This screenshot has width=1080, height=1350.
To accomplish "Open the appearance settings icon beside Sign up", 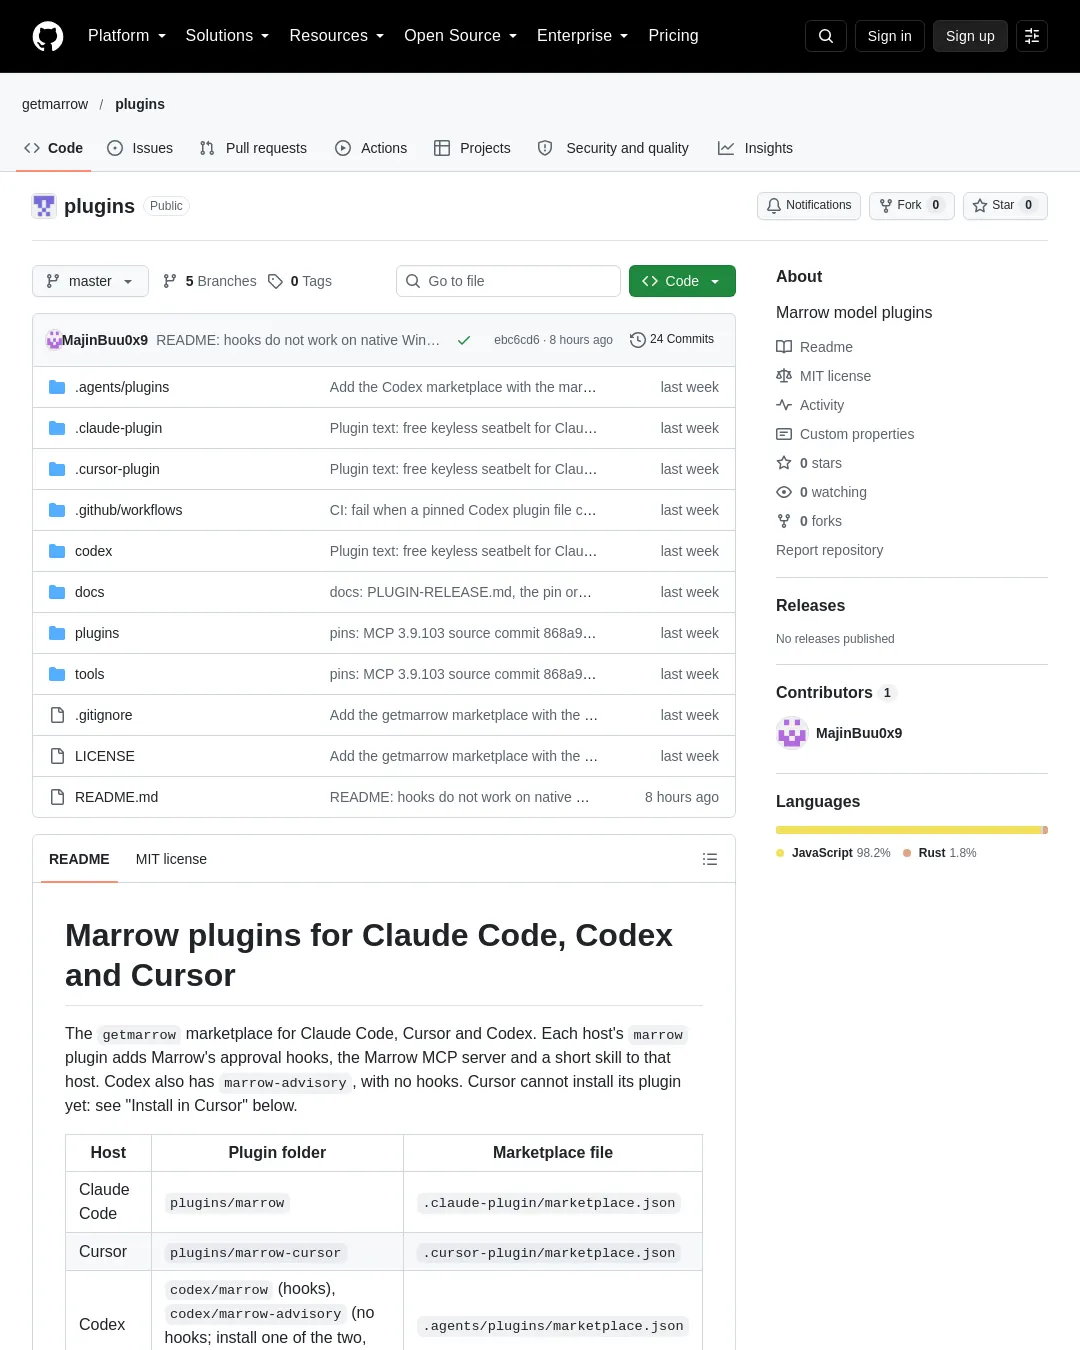I will coord(1032,36).
